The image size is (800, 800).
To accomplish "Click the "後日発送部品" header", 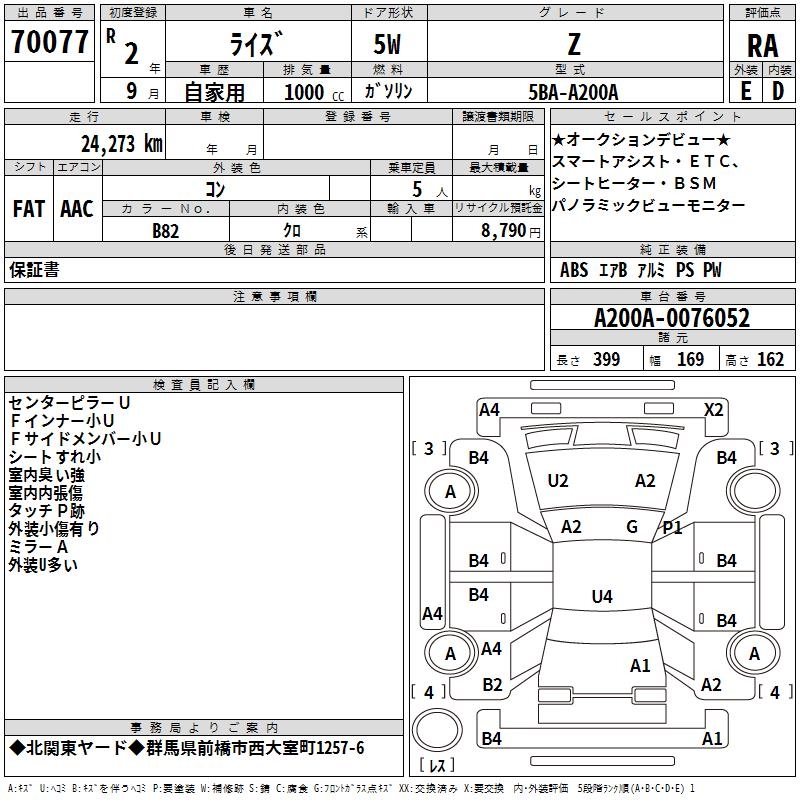I will tap(275, 249).
